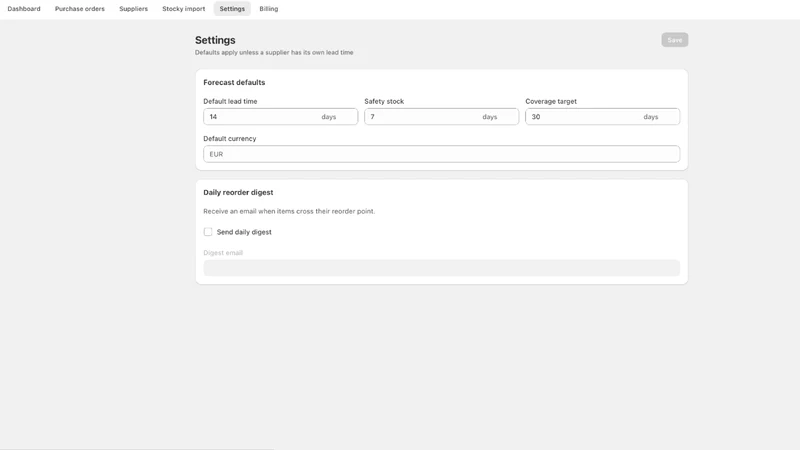Click the Settings page title
This screenshot has height=450, width=800.
(215, 40)
